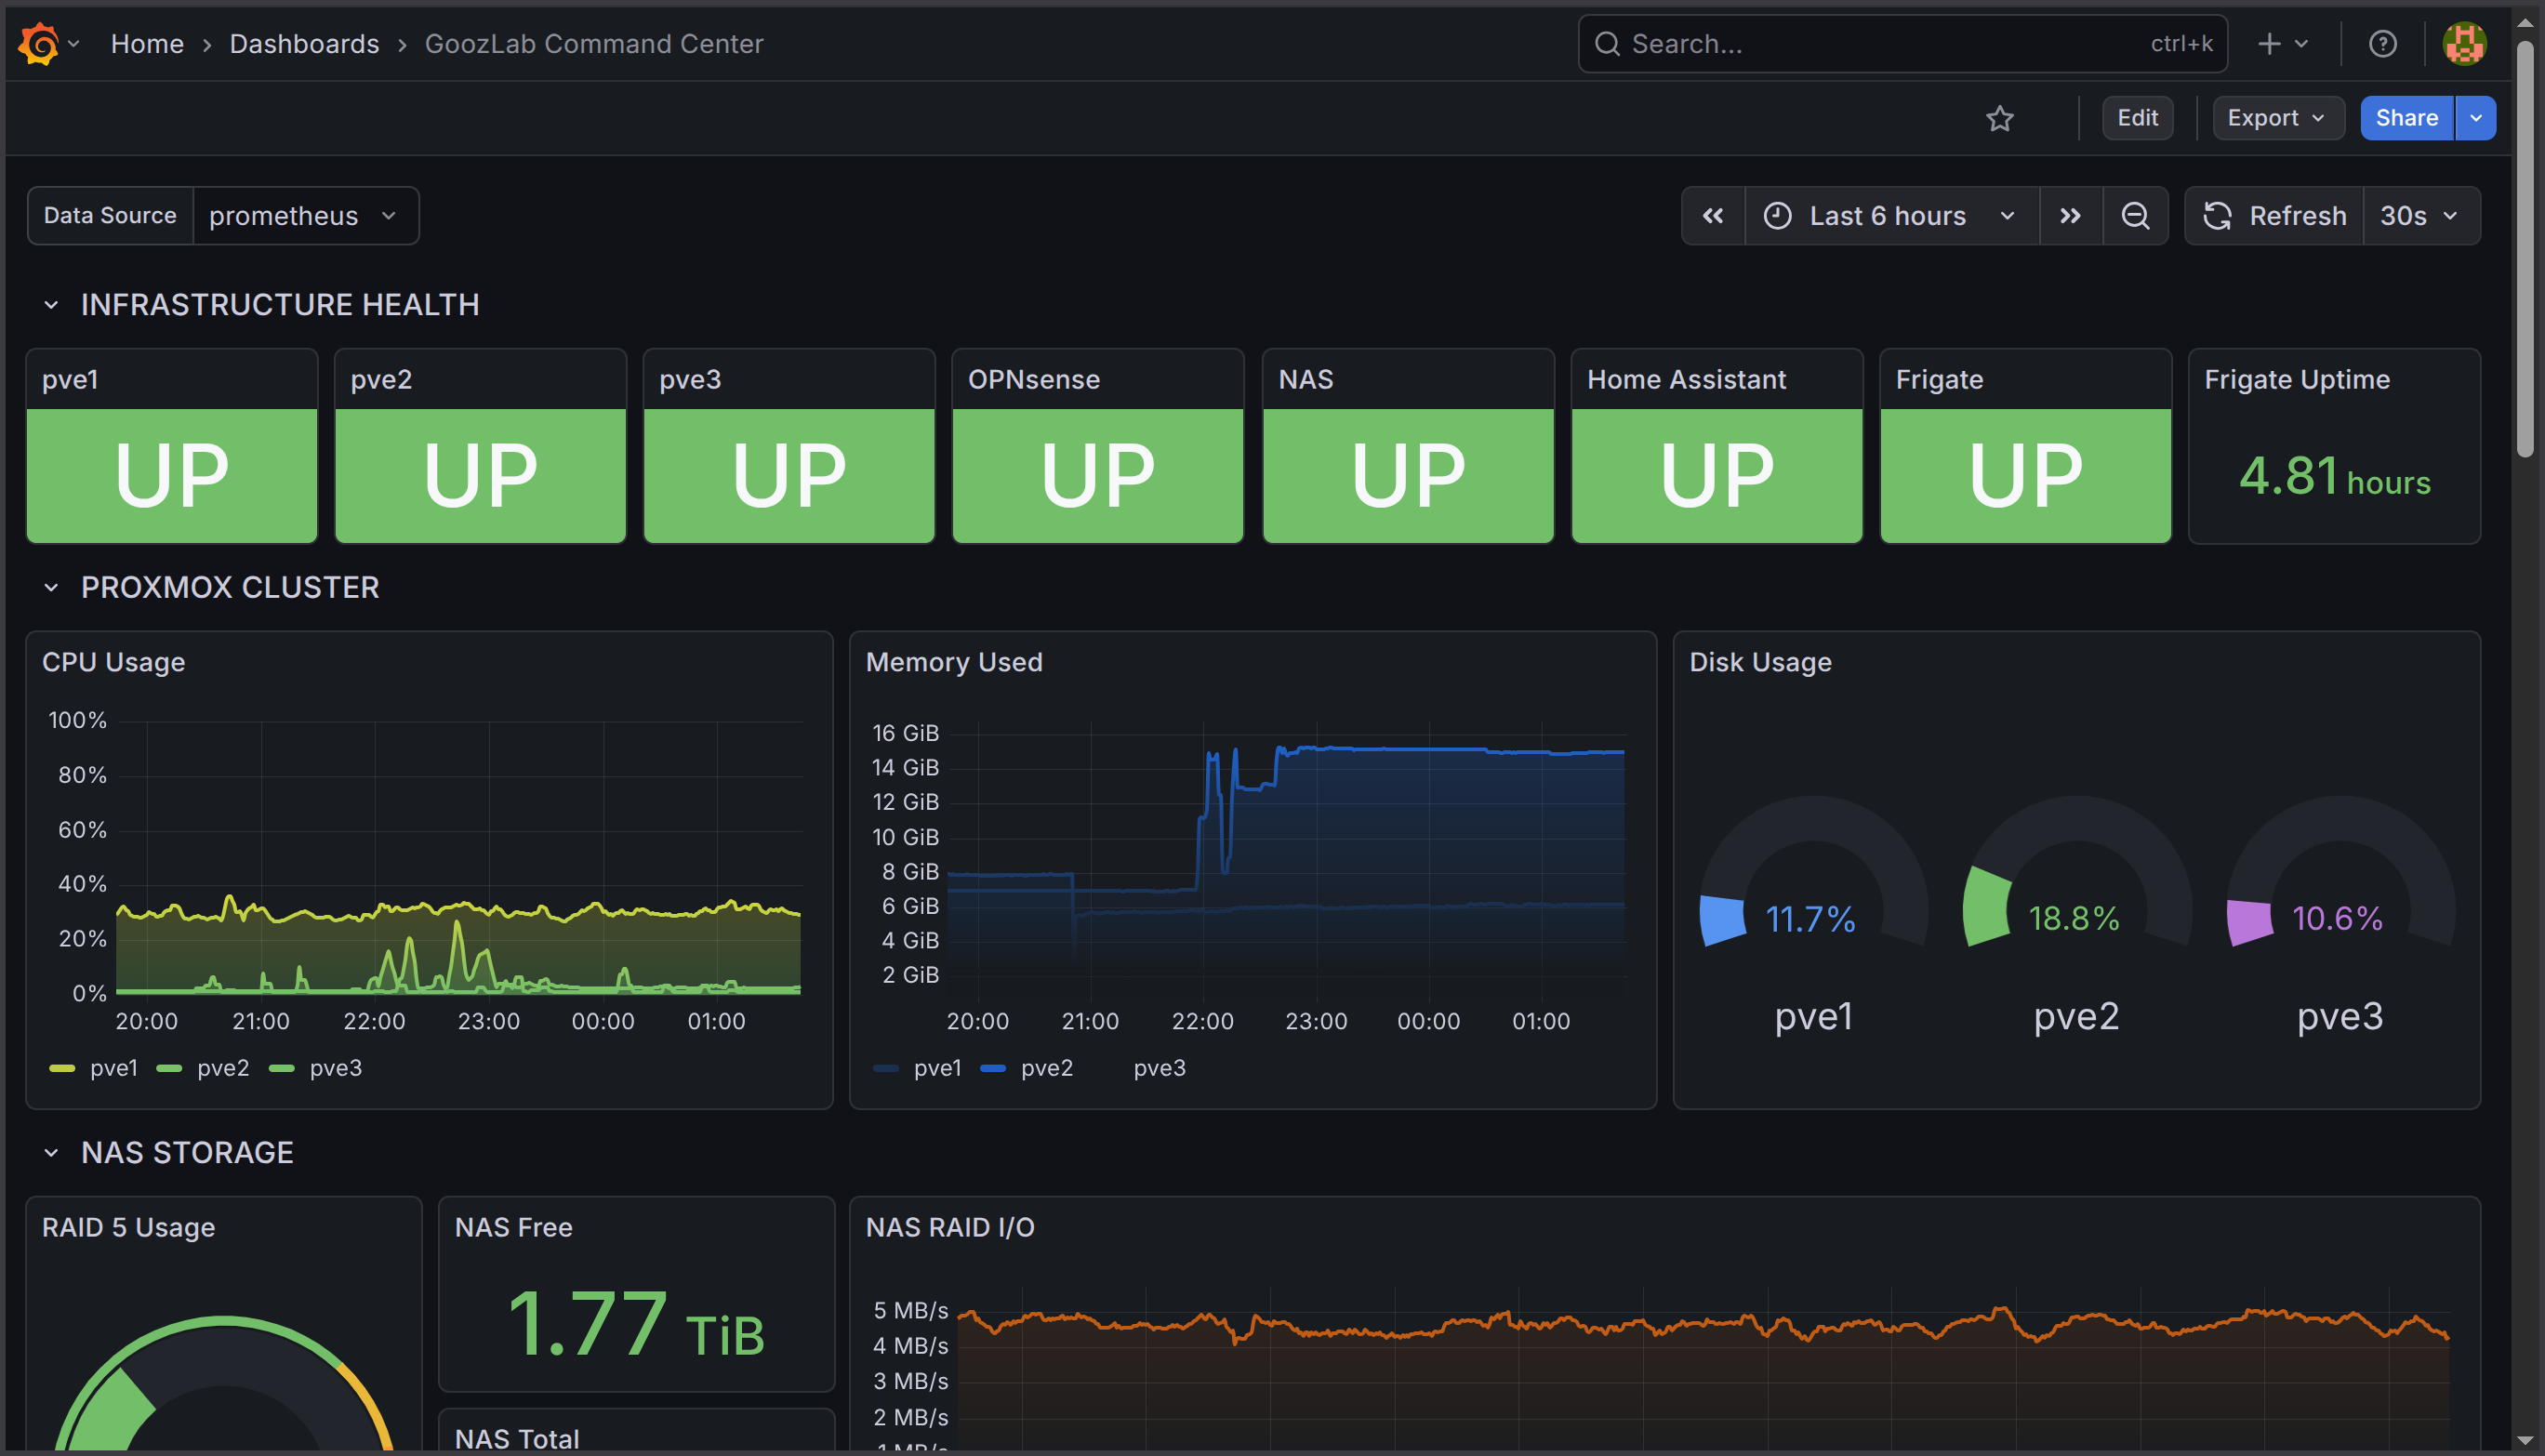Screen dimensions: 2545x1456
Task: Zoom out the time range
Action: 2135,215
